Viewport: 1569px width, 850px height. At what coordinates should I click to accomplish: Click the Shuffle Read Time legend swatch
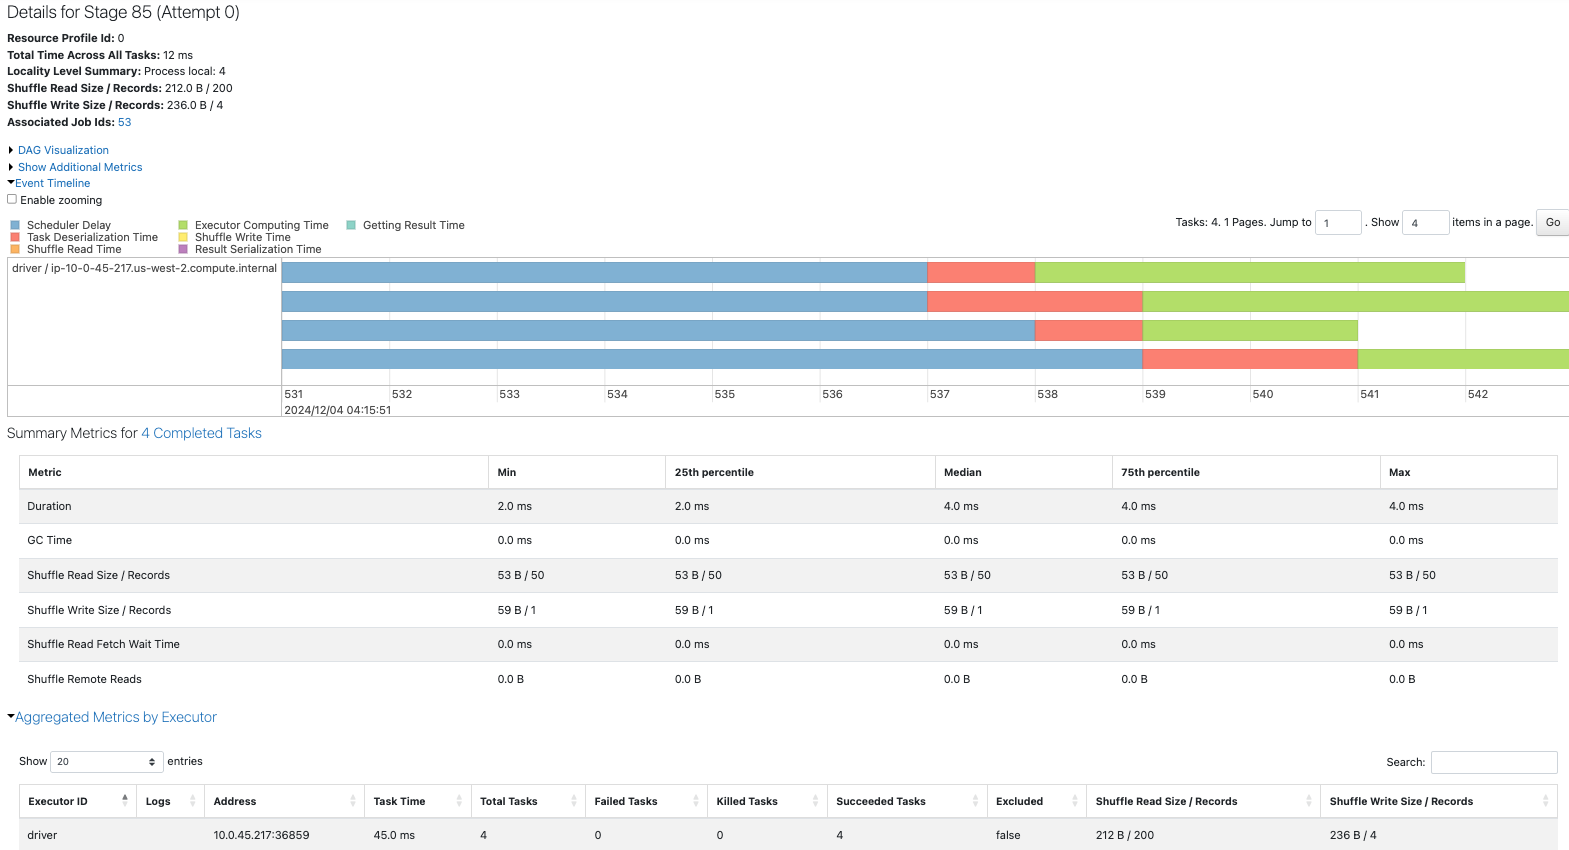(15, 249)
